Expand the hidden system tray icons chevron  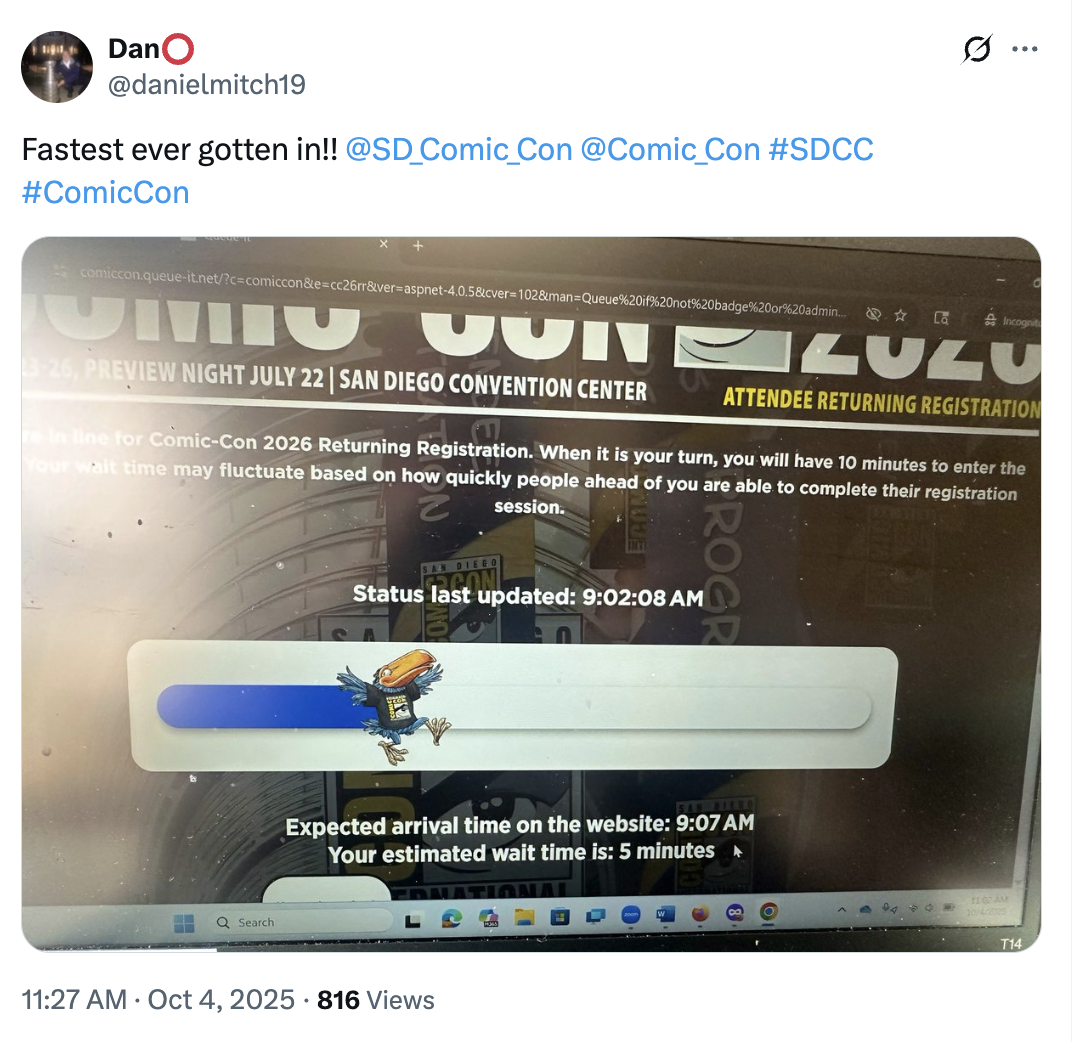pyautogui.click(x=842, y=910)
